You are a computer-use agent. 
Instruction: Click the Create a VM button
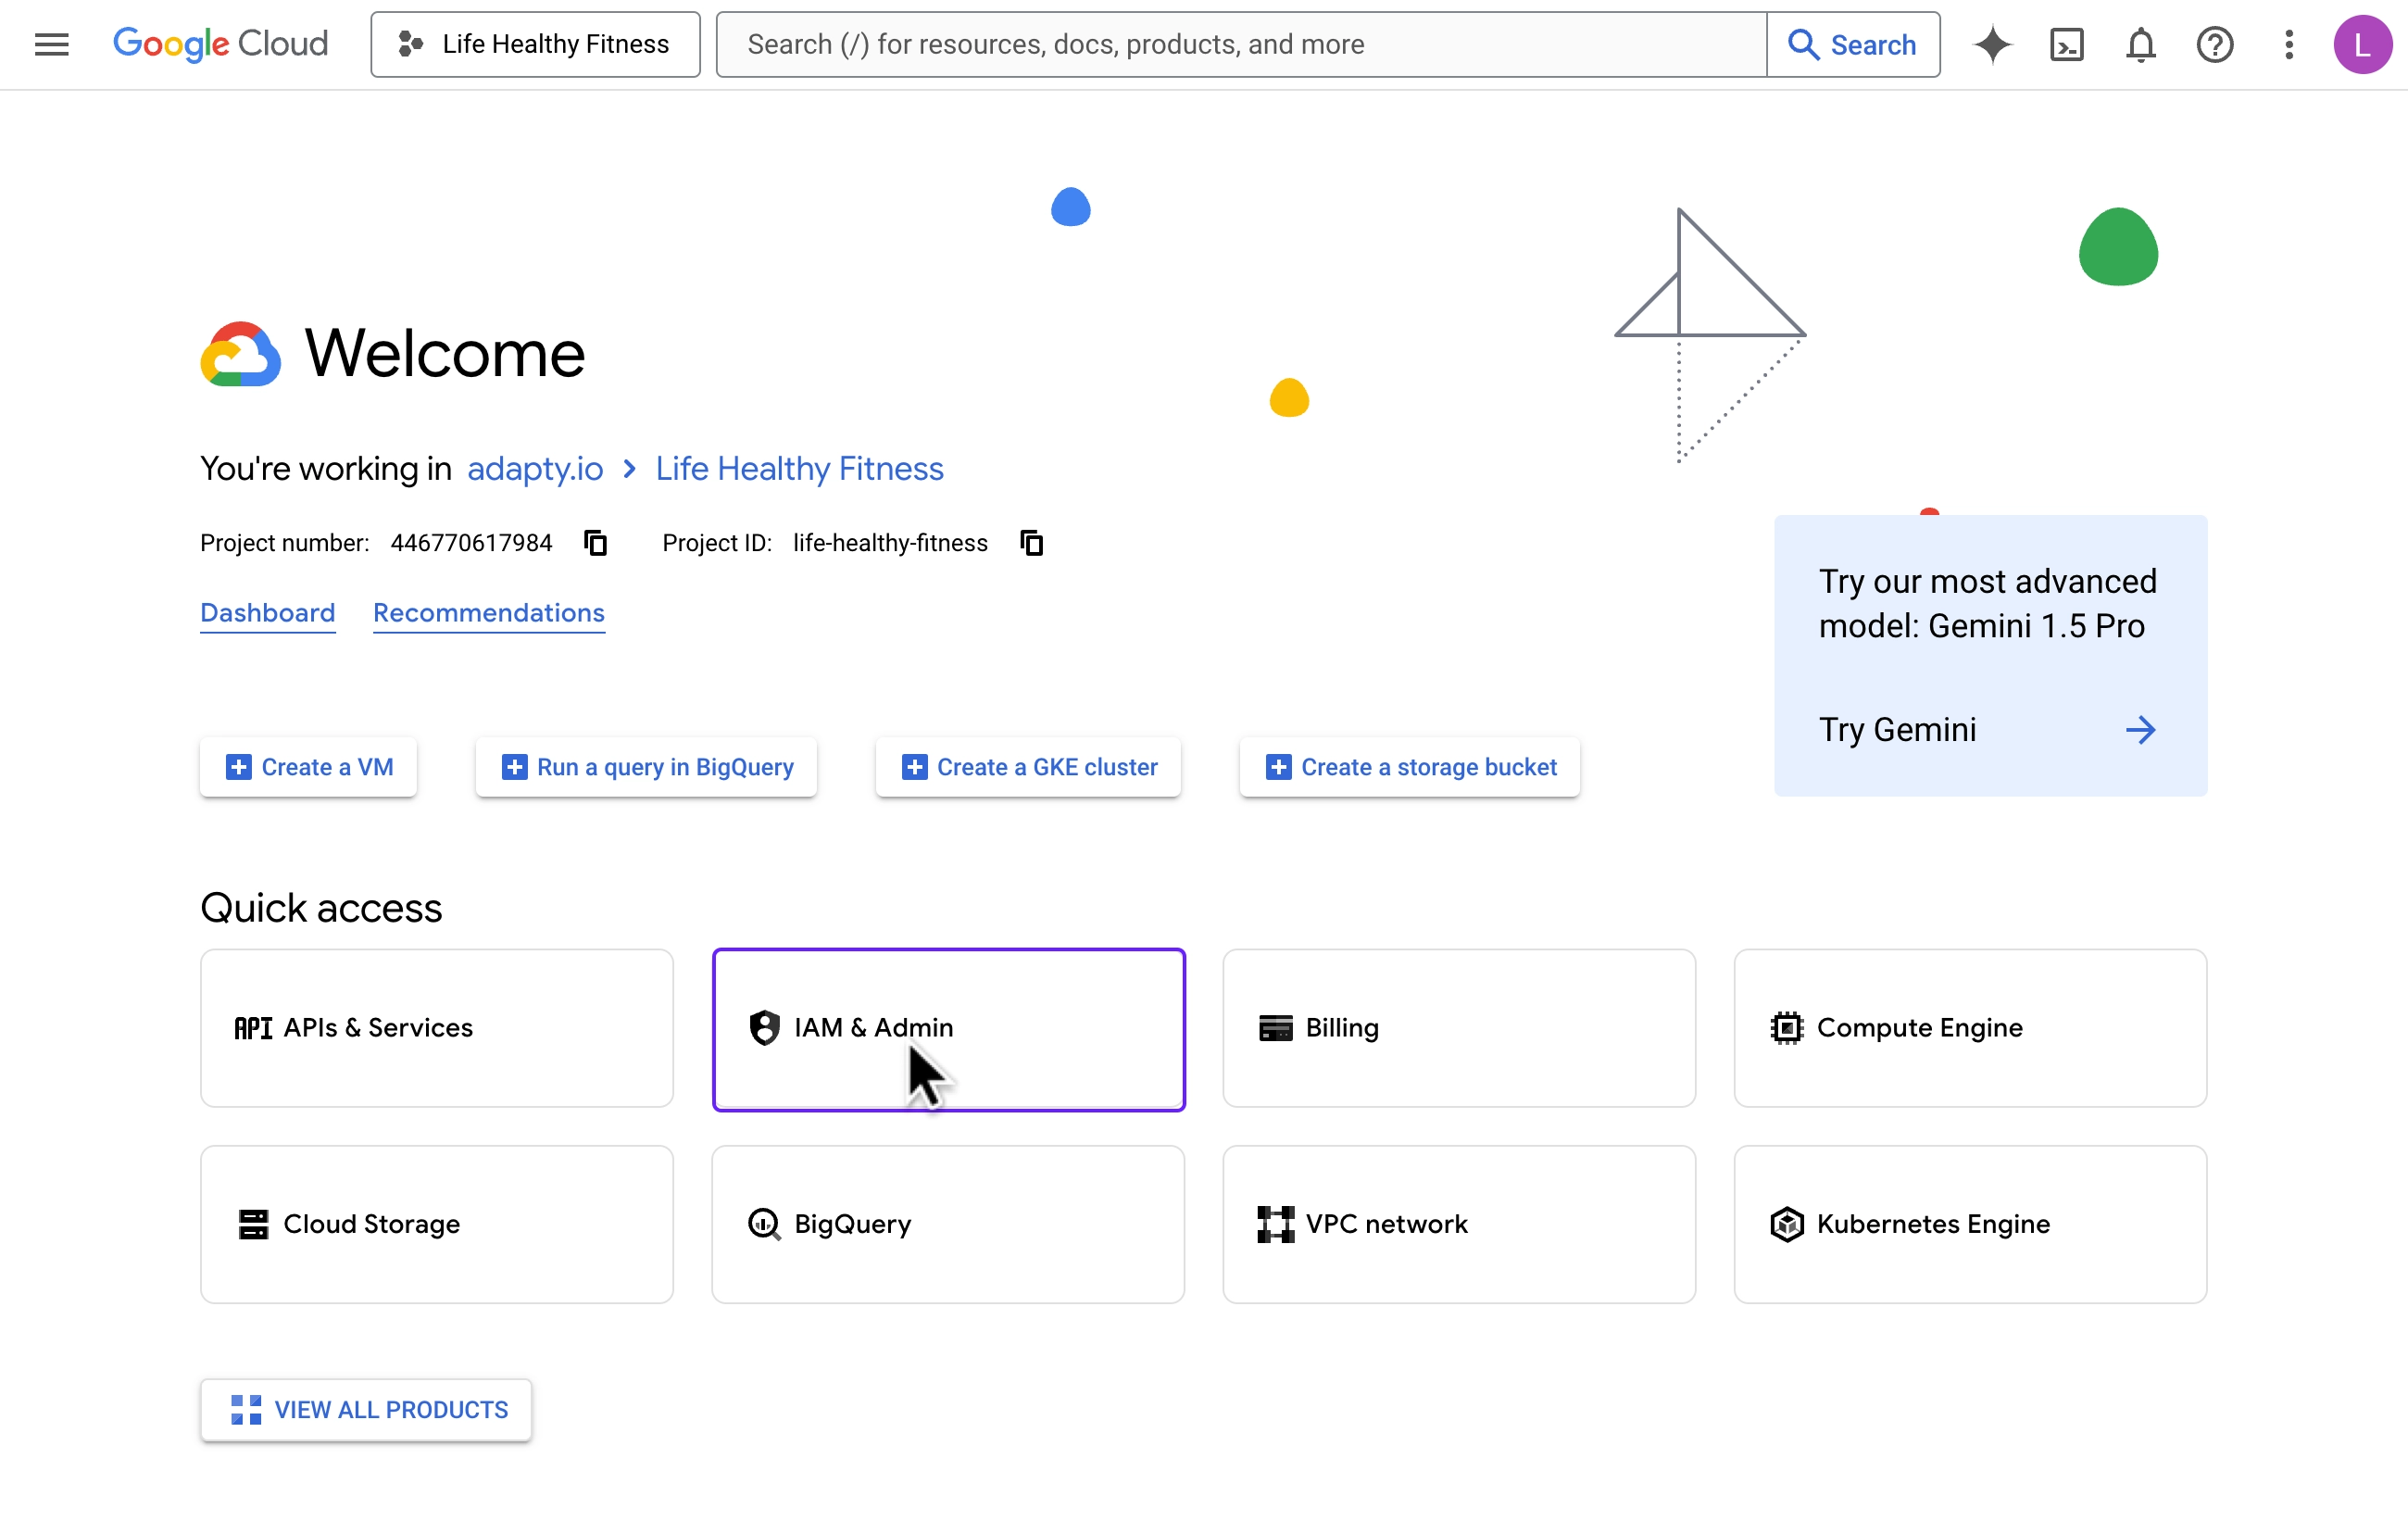(307, 767)
